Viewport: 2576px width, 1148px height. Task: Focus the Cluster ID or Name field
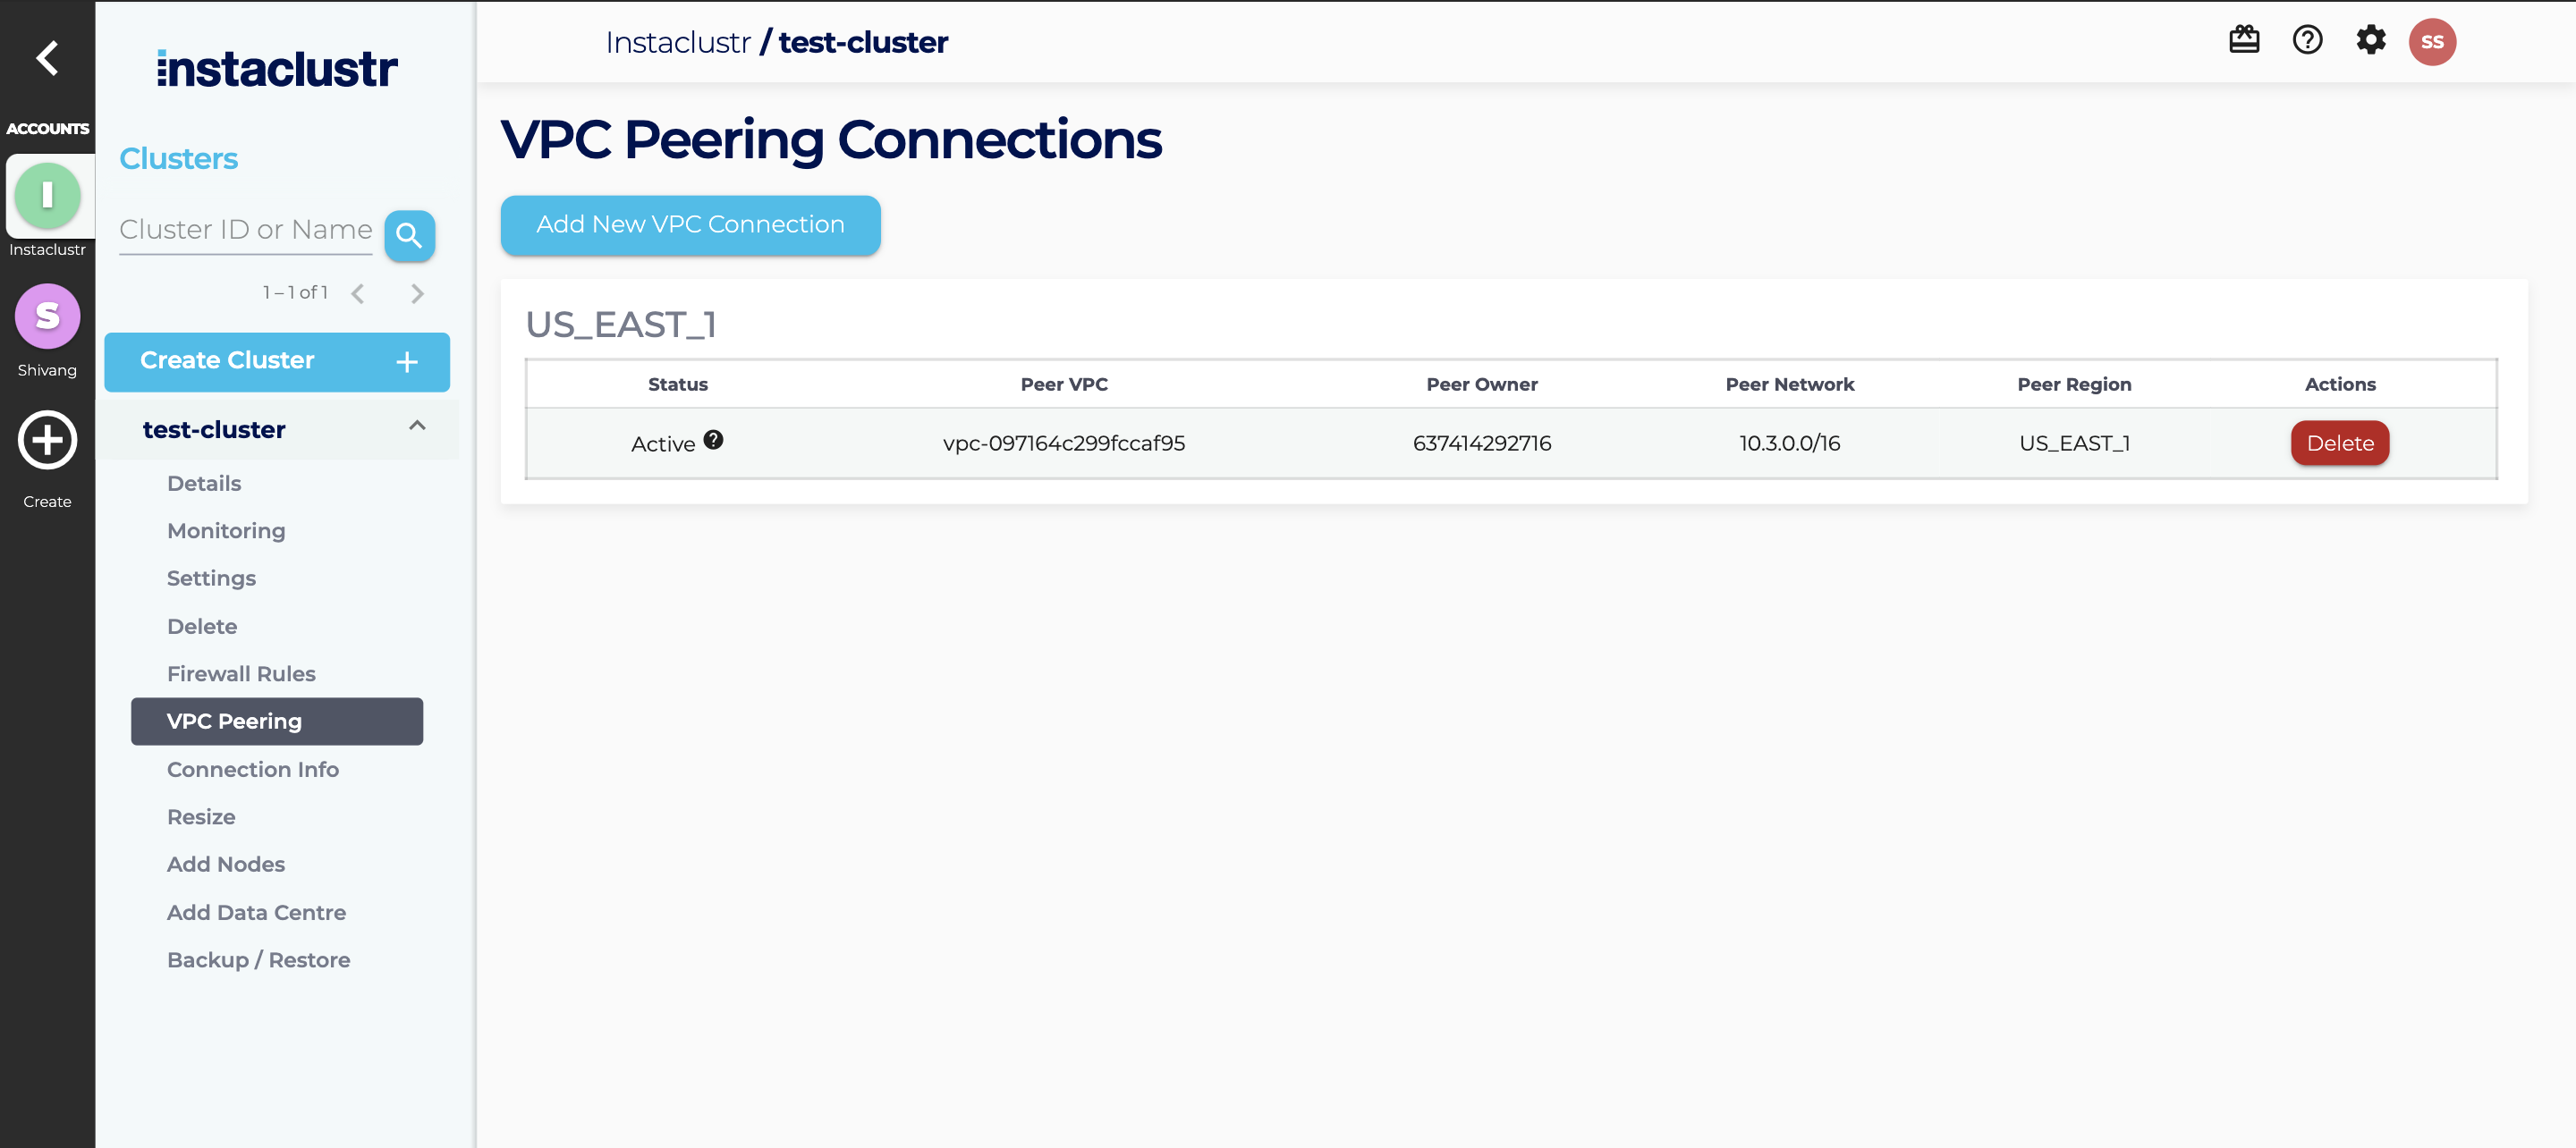[x=245, y=230]
